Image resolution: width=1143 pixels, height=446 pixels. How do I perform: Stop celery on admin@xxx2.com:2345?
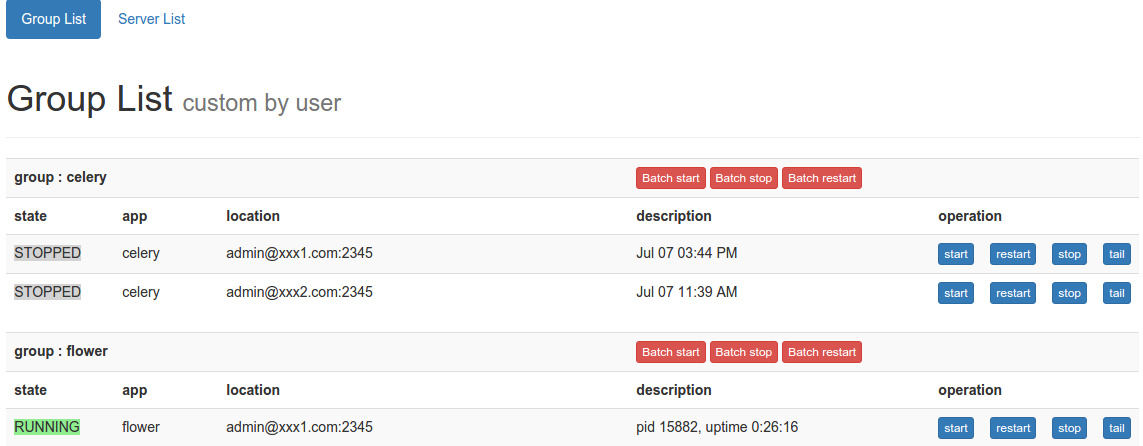1069,293
